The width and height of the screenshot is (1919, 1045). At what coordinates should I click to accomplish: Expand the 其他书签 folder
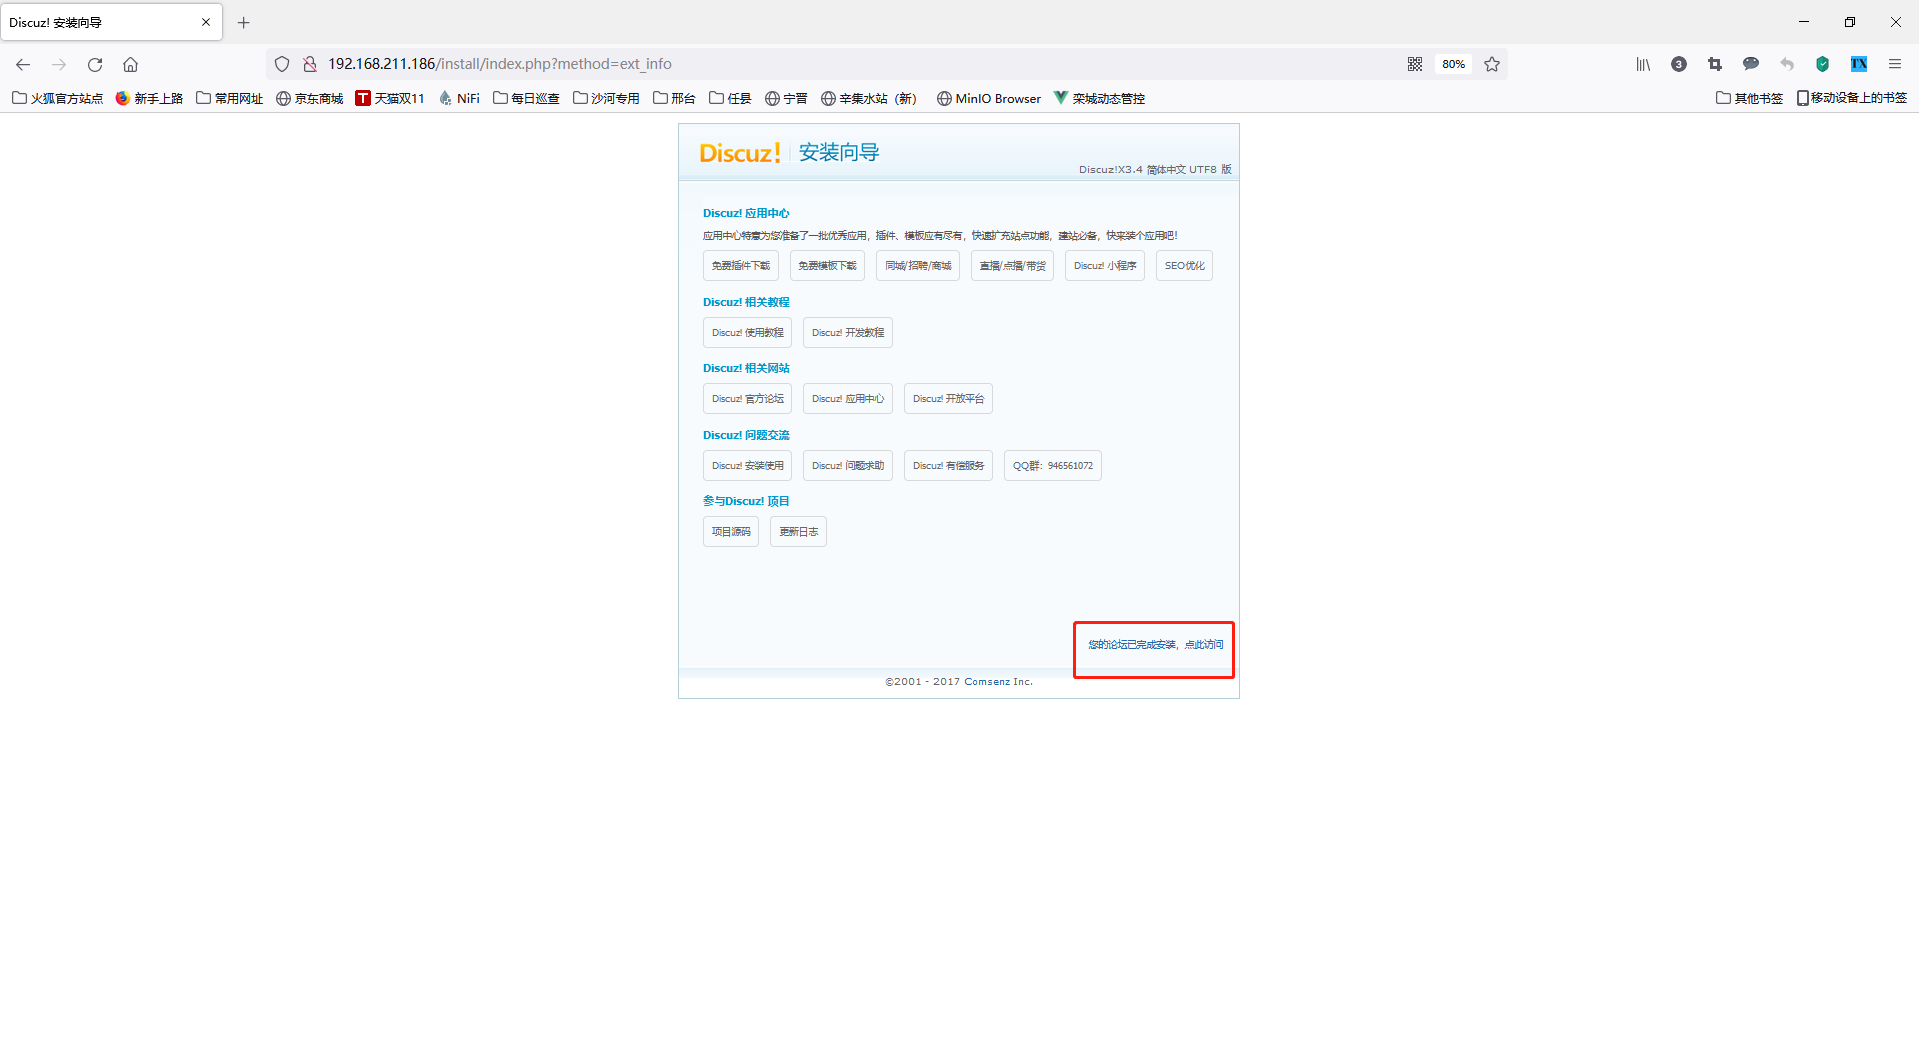coord(1750,98)
